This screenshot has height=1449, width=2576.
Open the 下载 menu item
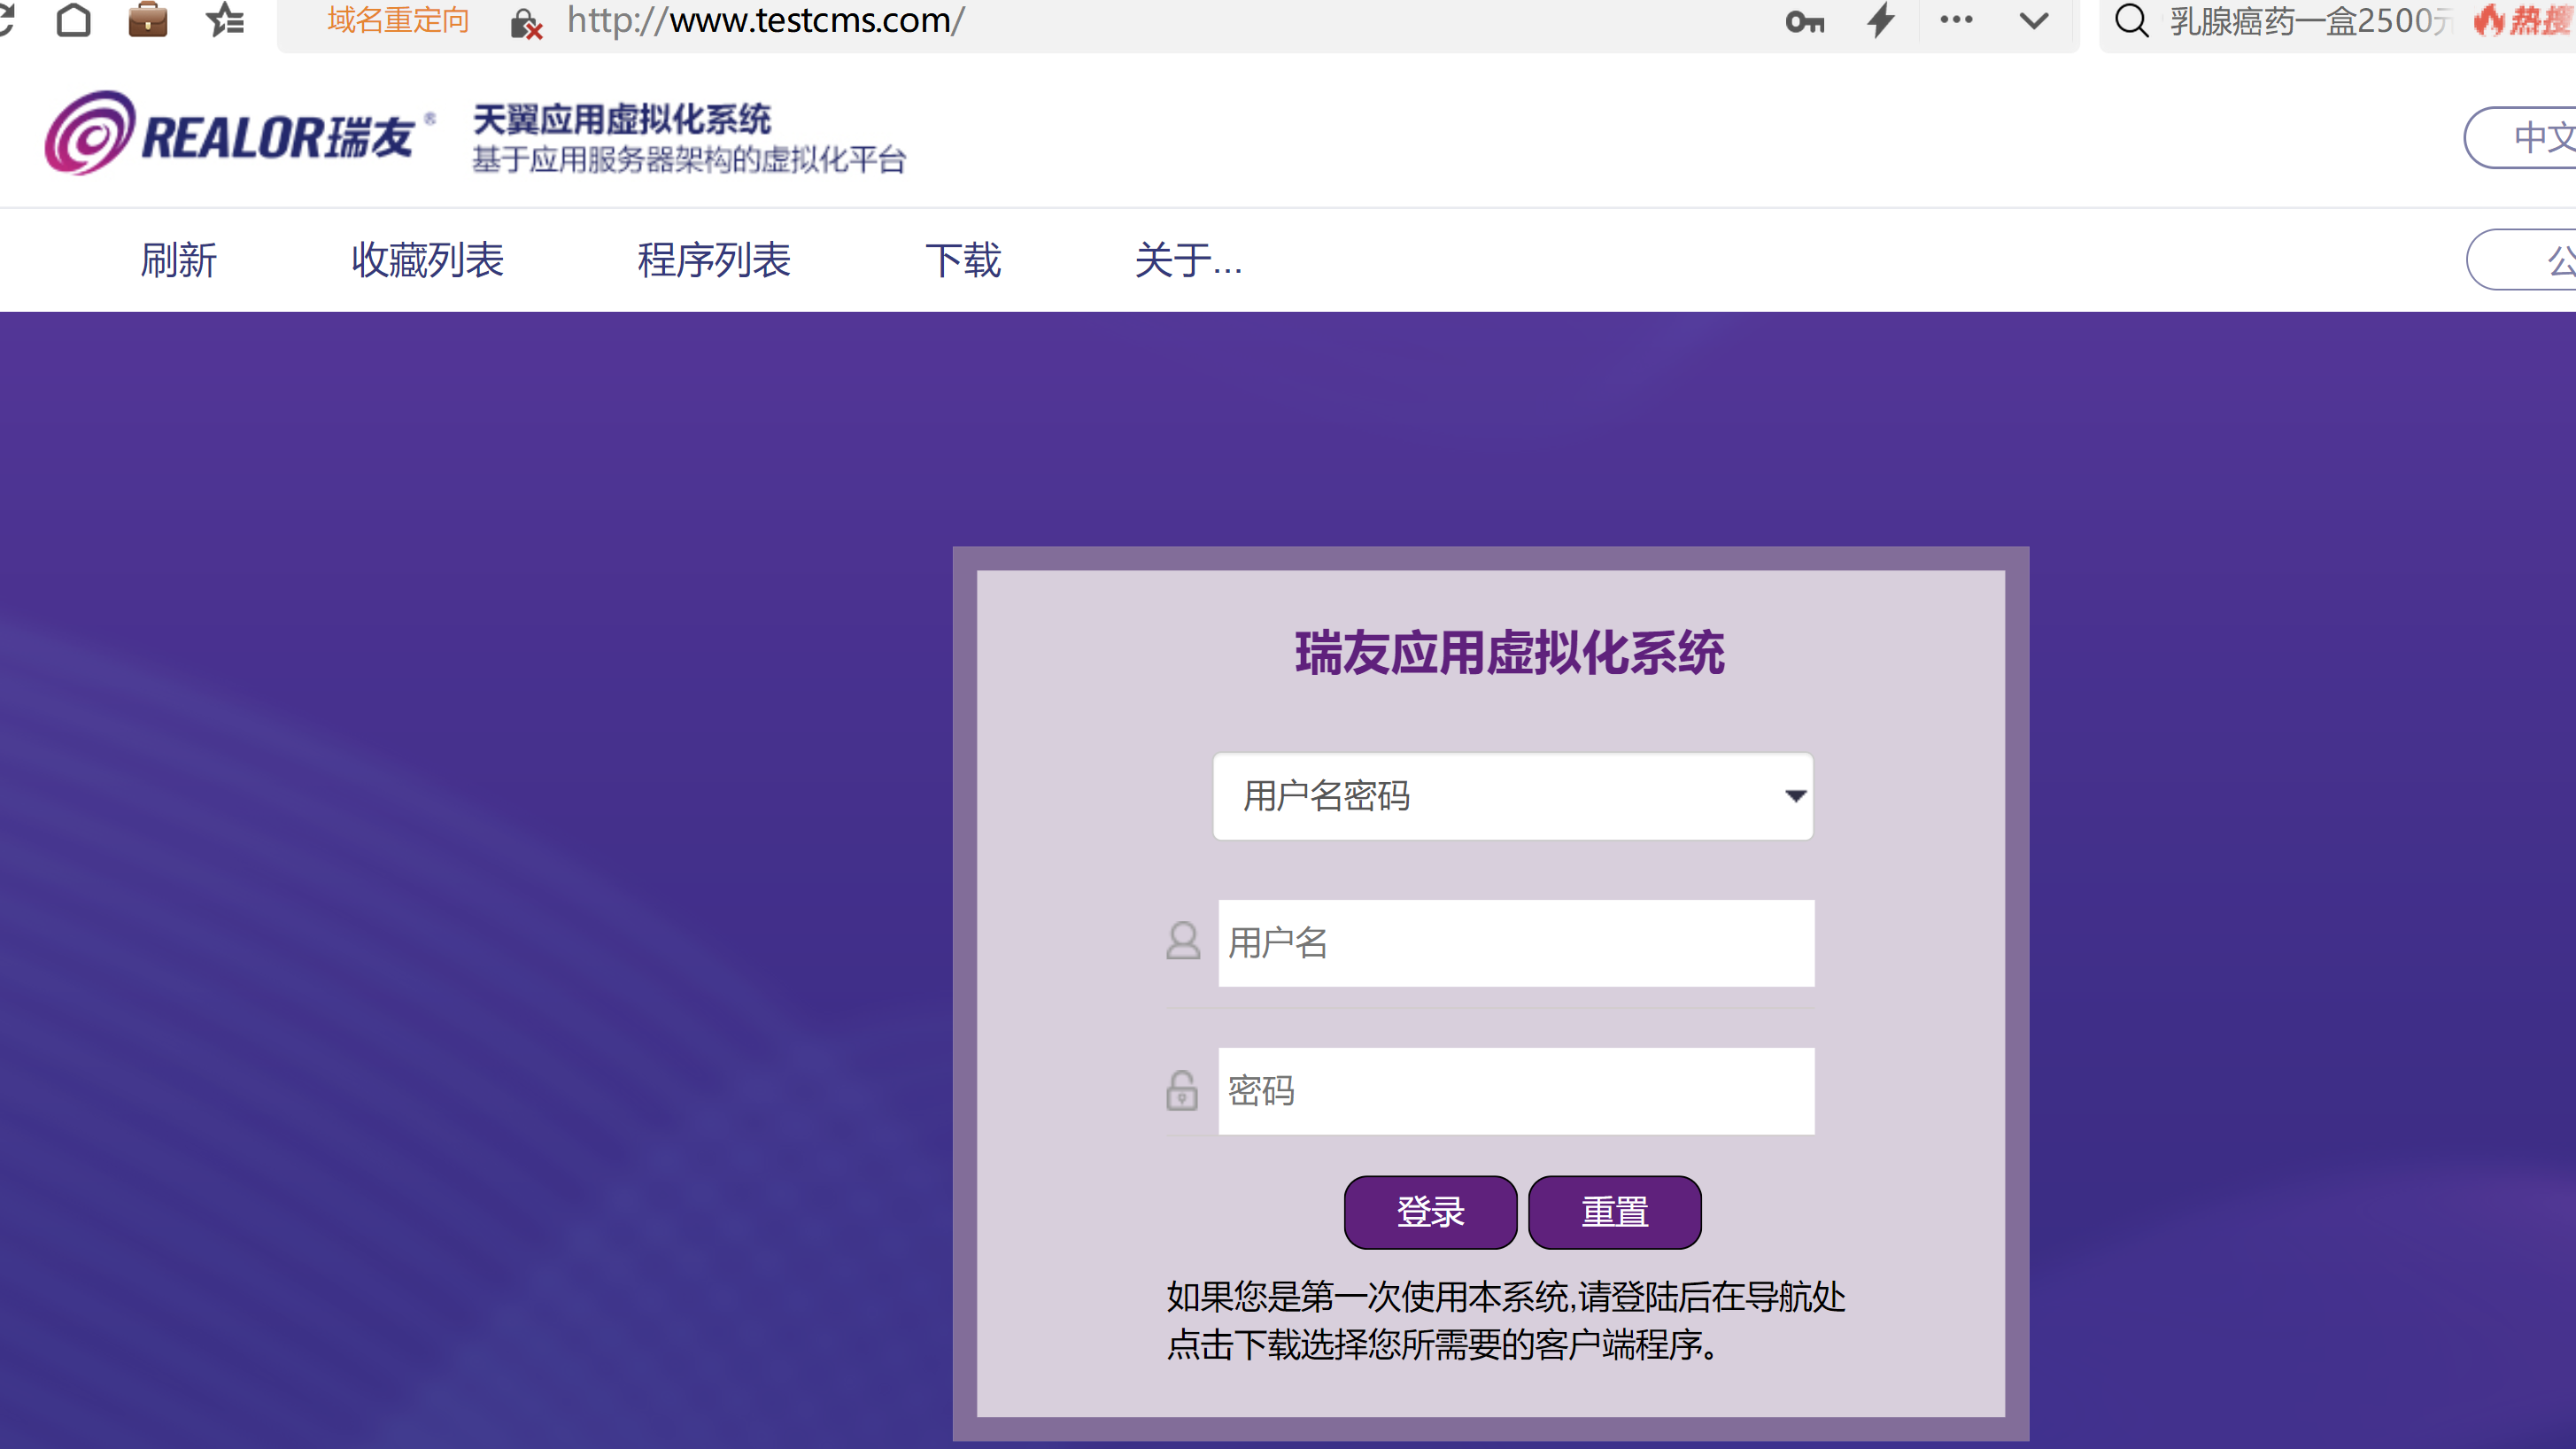pyautogui.click(x=963, y=260)
